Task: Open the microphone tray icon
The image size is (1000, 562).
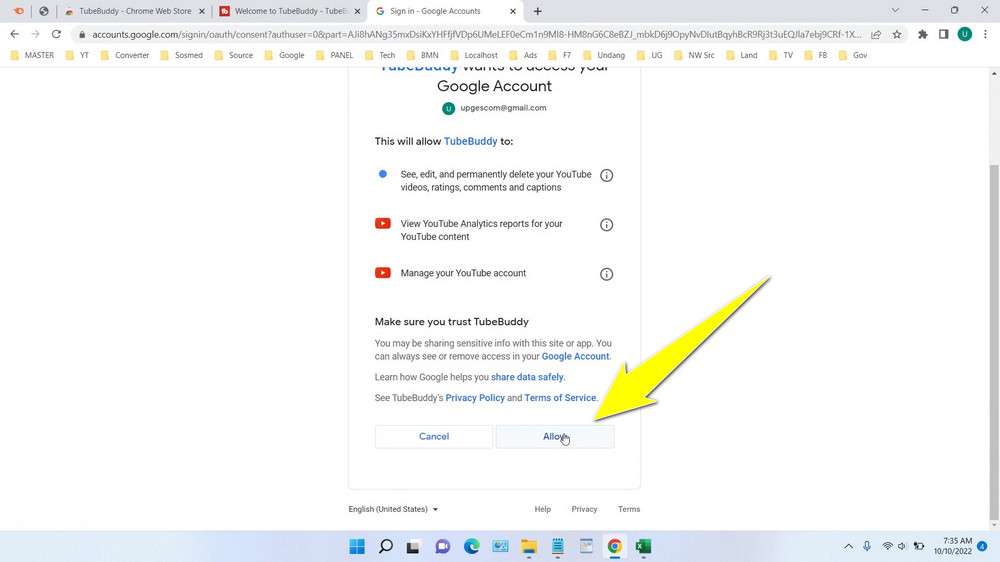Action: 867,547
